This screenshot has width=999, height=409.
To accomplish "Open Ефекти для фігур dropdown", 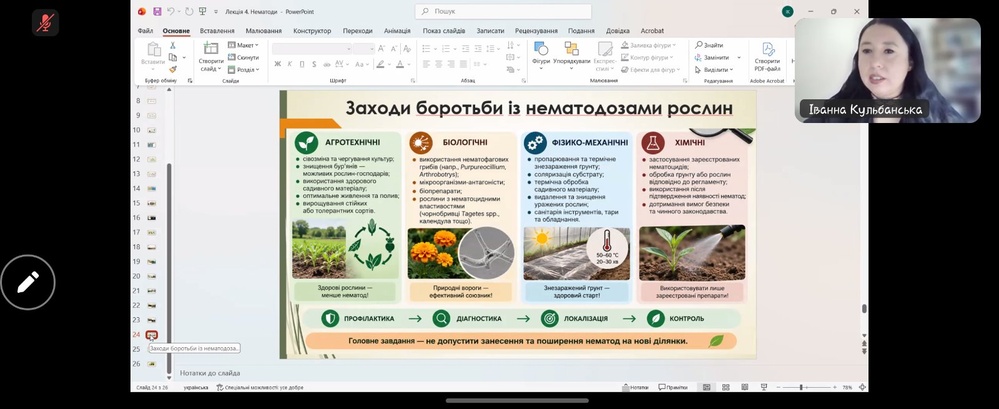I will (x=650, y=69).
